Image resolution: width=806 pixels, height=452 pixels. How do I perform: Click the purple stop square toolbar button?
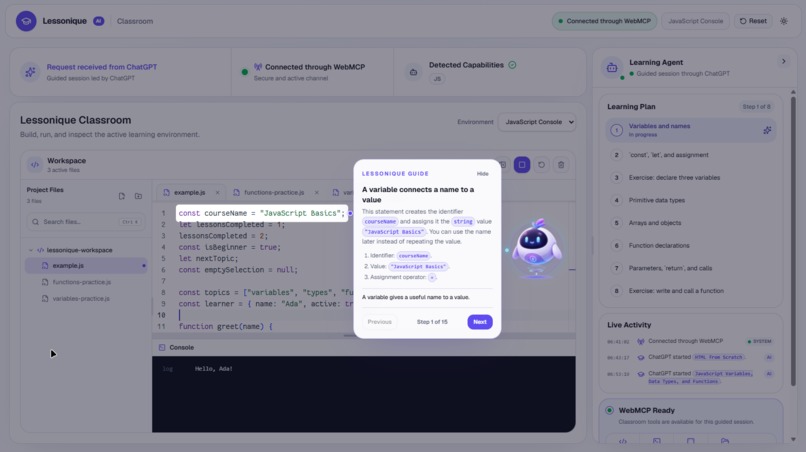click(x=522, y=165)
